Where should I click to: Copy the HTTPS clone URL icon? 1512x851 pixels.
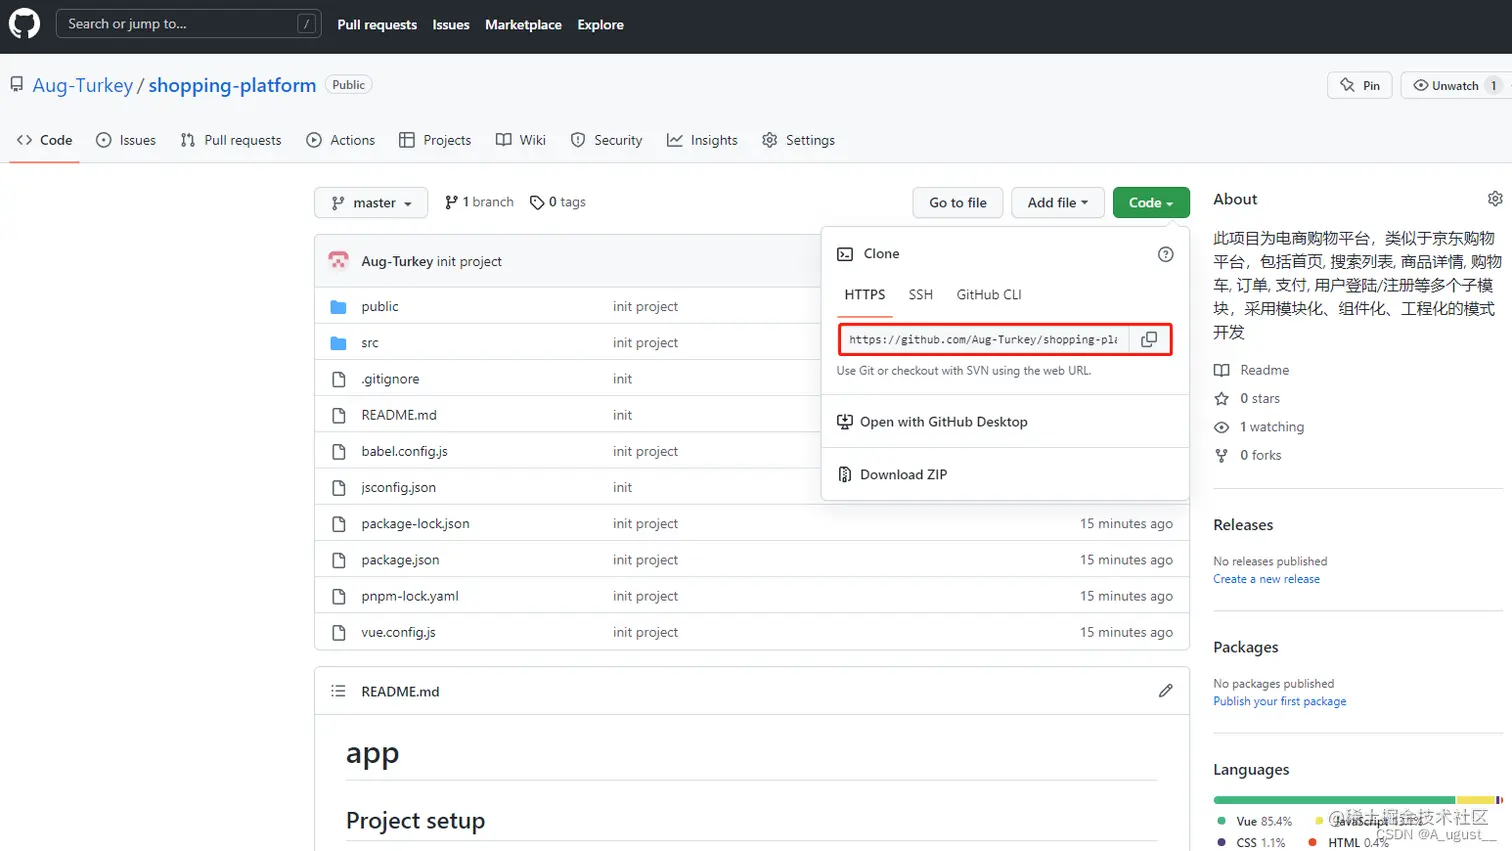tap(1149, 339)
